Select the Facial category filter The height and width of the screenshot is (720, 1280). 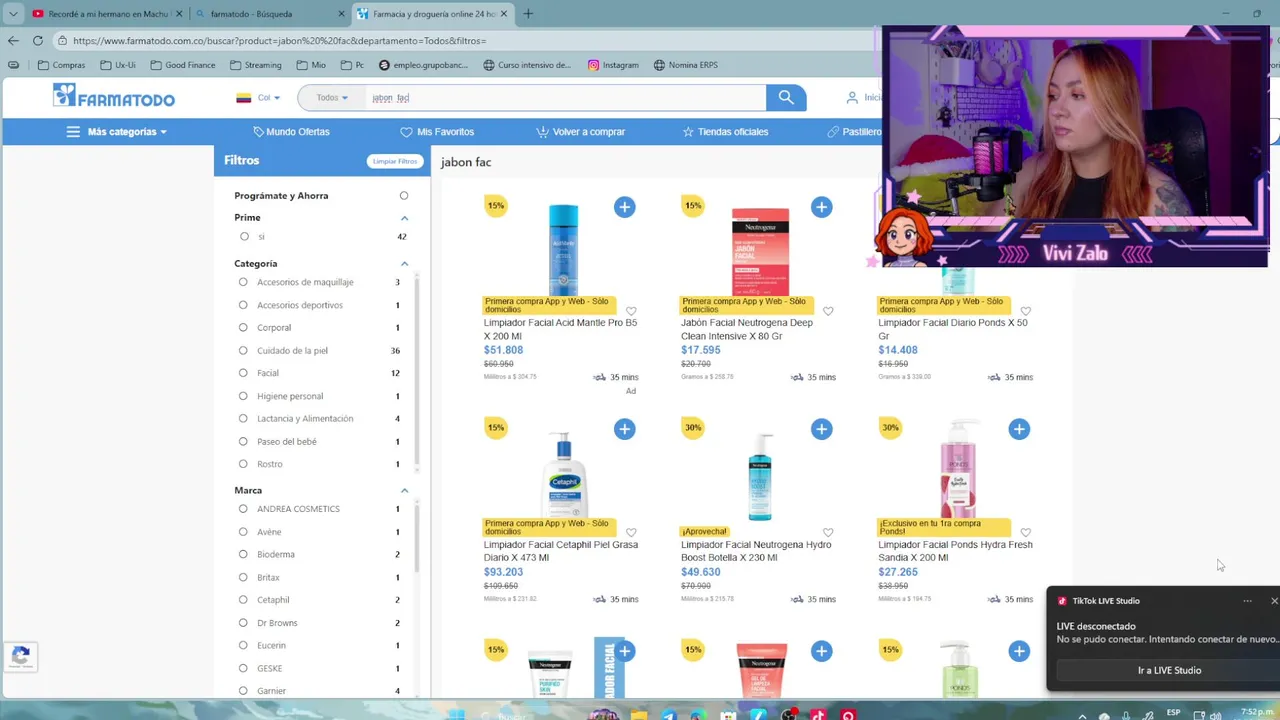[x=243, y=373]
